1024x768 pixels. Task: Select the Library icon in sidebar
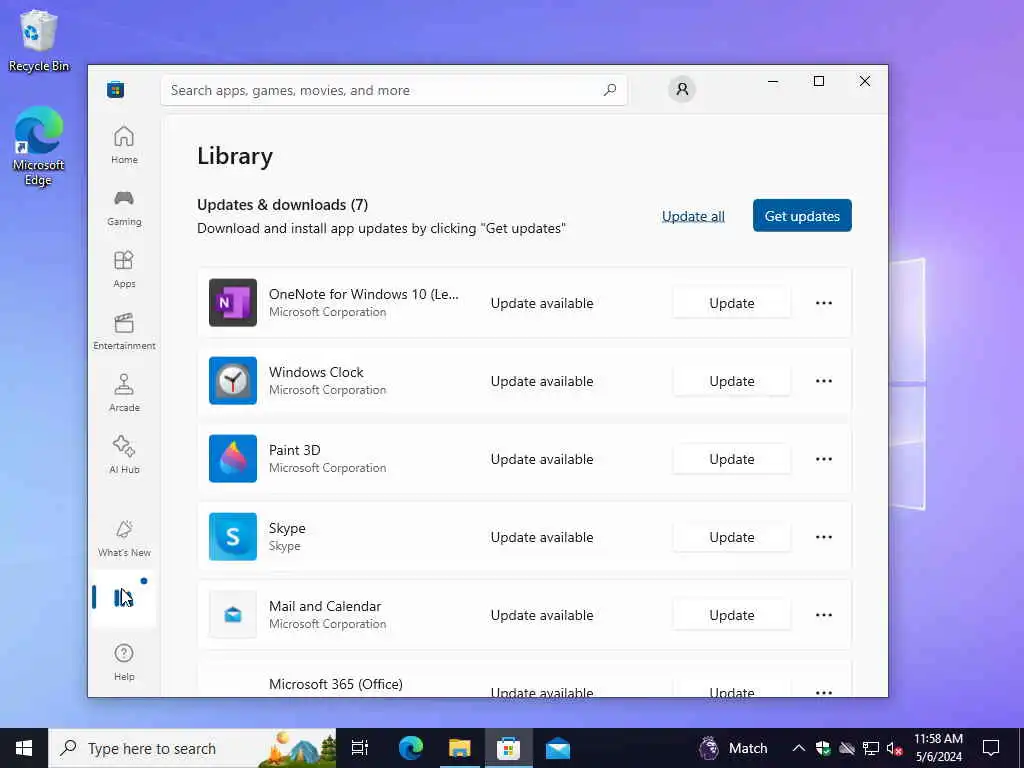point(123,598)
